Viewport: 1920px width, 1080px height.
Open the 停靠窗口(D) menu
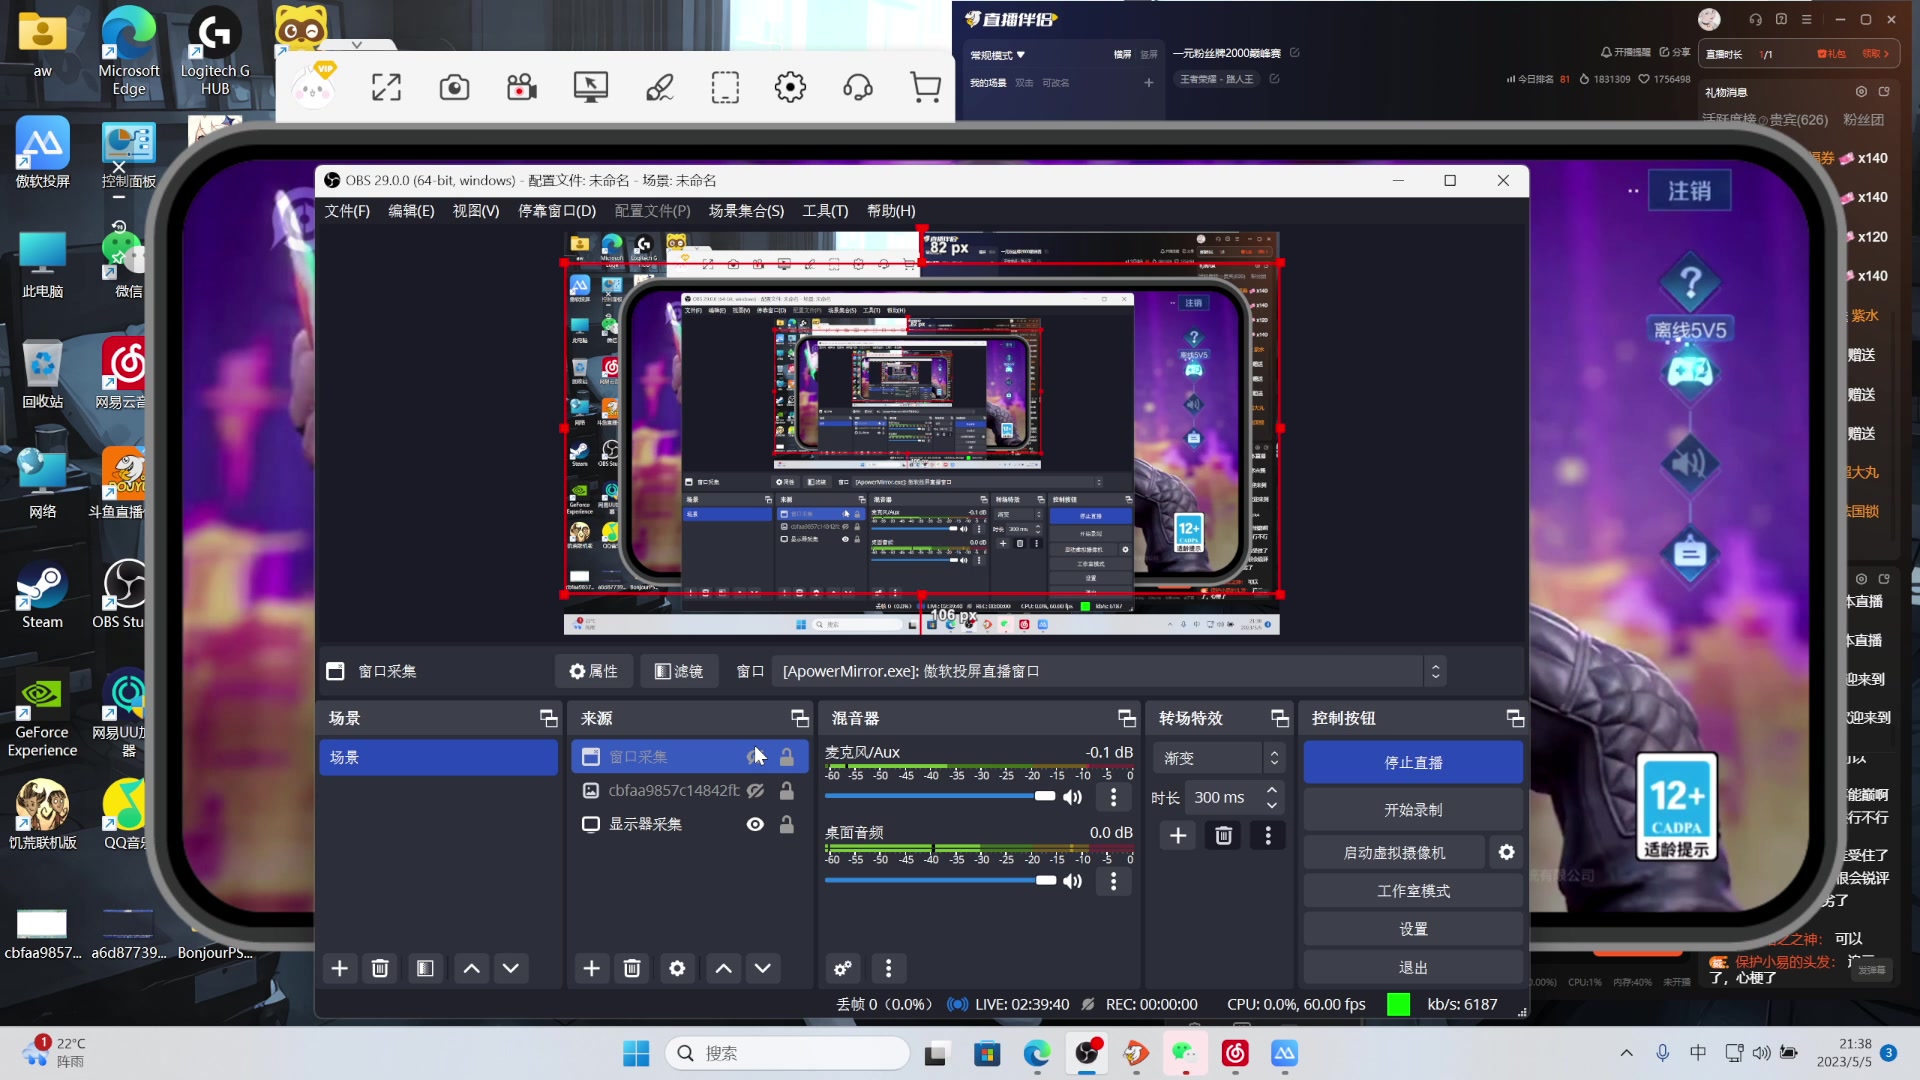pos(557,211)
